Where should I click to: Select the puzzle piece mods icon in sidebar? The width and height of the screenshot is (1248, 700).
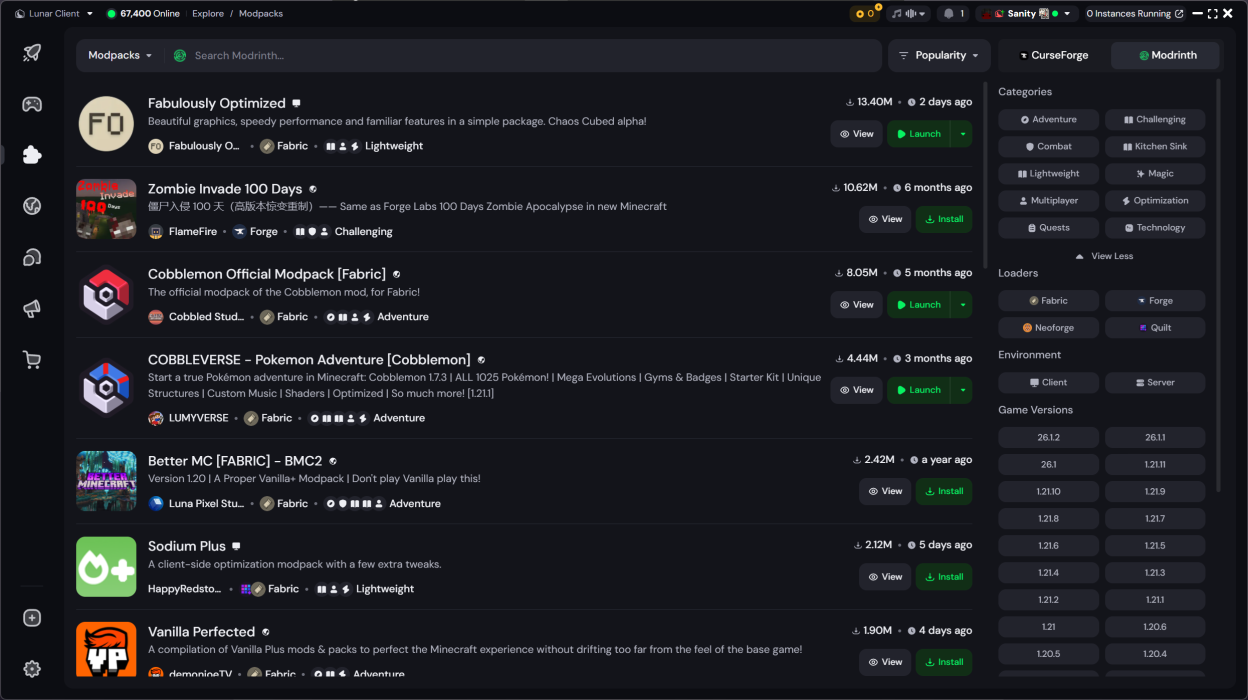coord(32,155)
